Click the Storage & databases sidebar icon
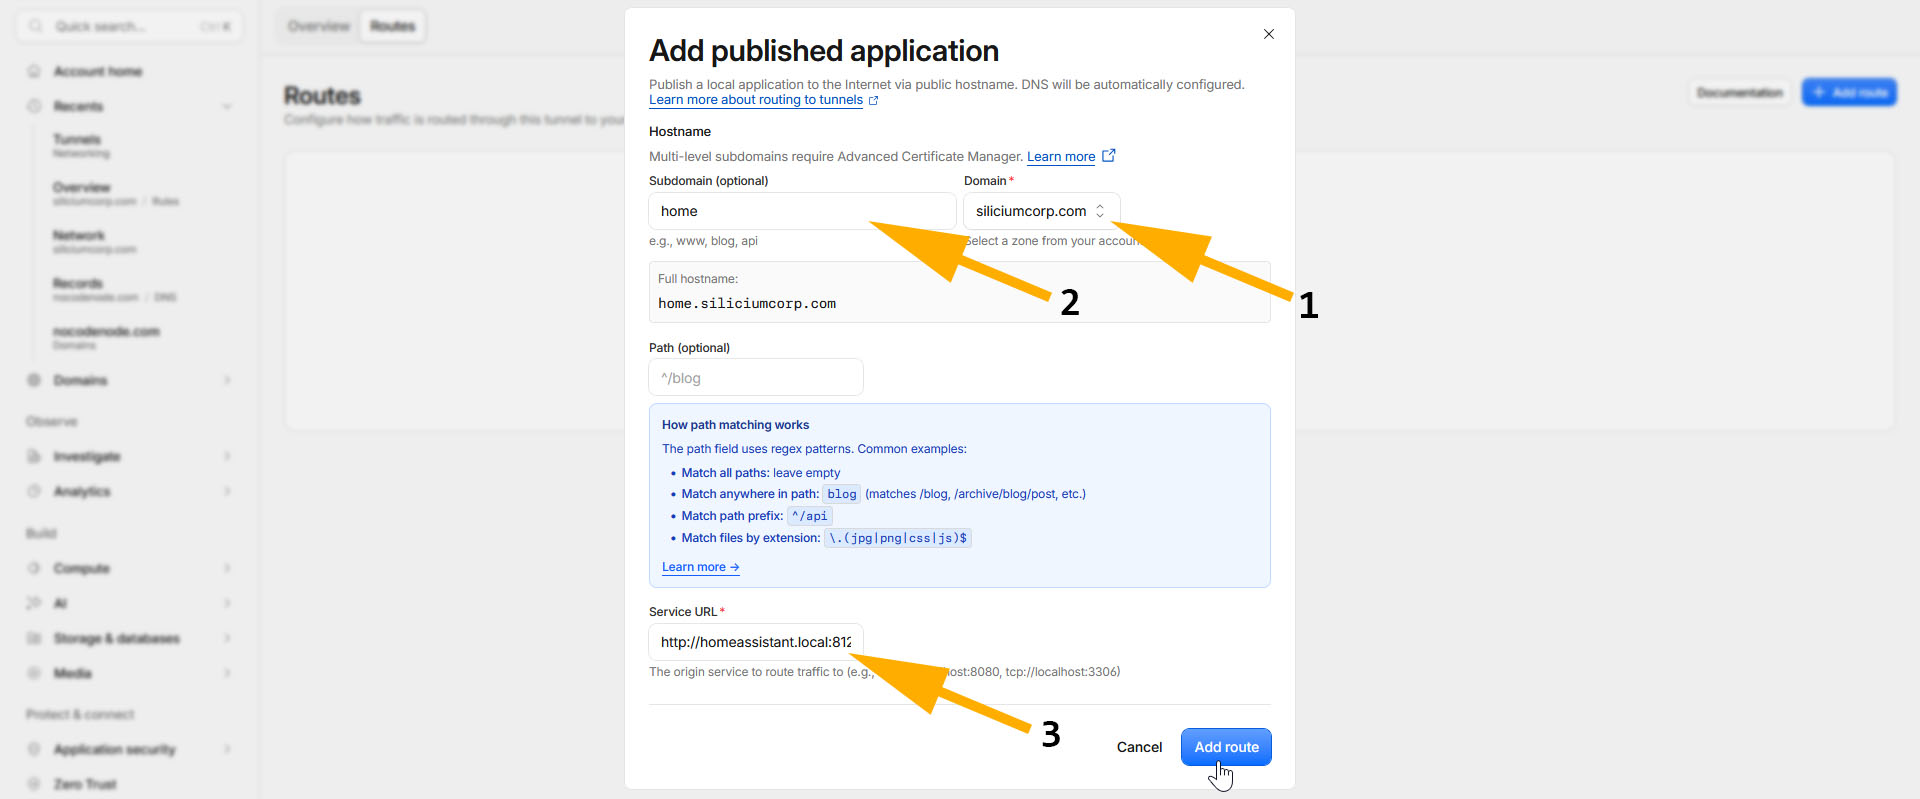Image resolution: width=1920 pixels, height=799 pixels. click(x=34, y=638)
